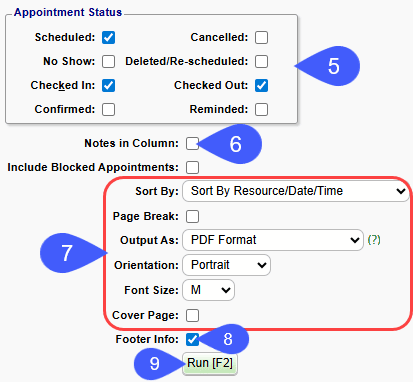Uncheck the Scheduled status checkbox
The height and width of the screenshot is (382, 413).
(109, 37)
